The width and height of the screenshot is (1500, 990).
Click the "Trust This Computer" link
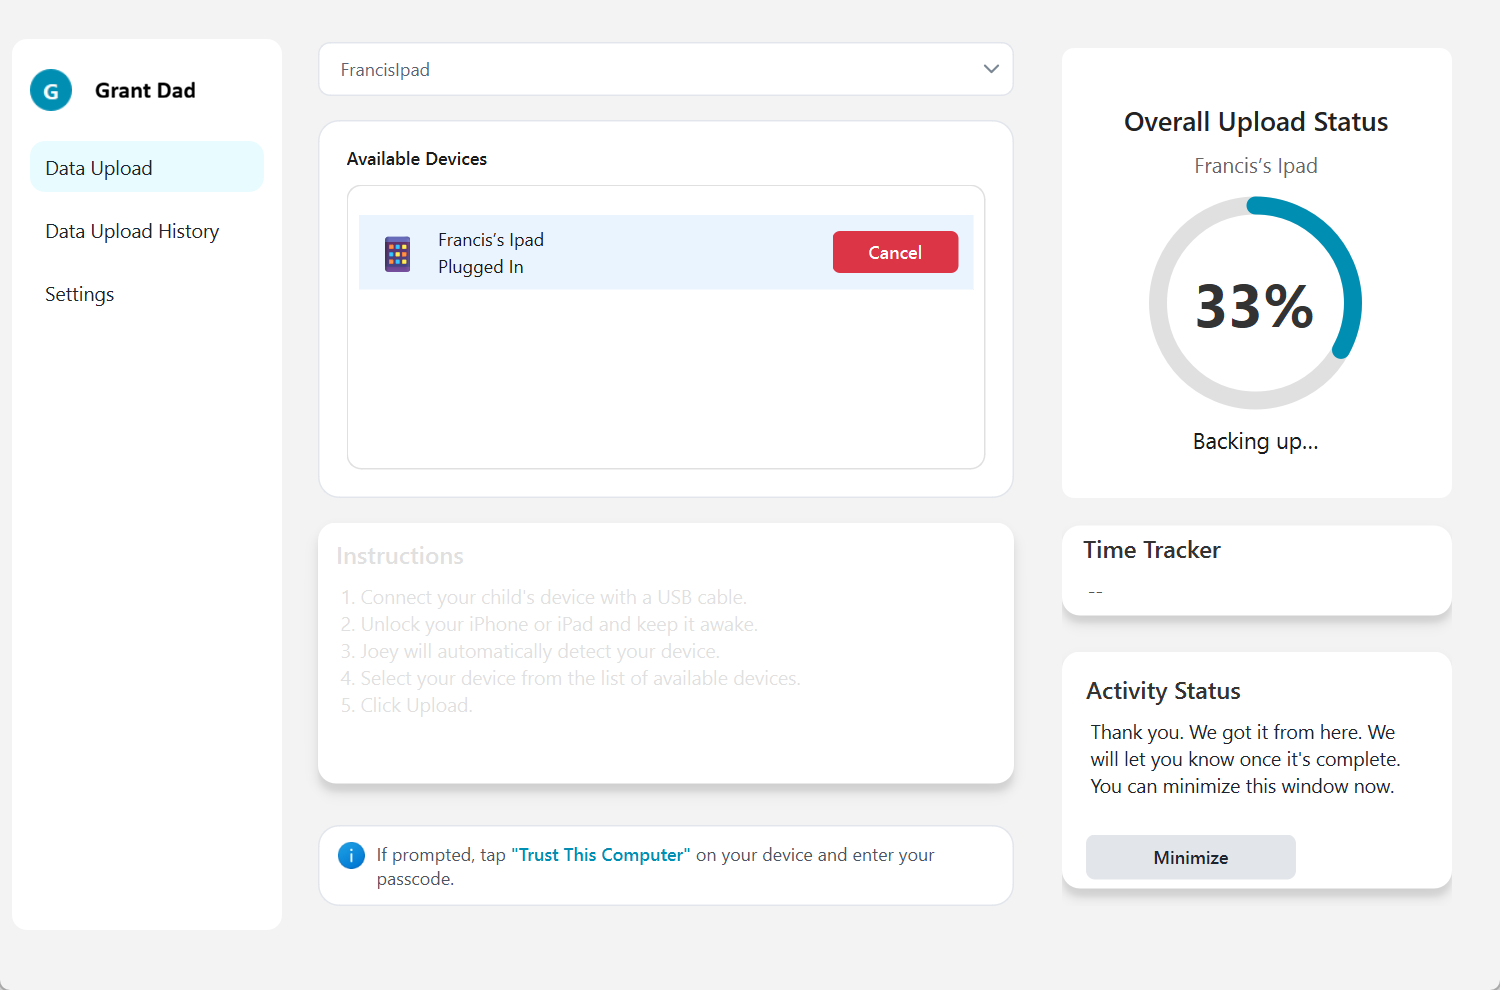[601, 855]
